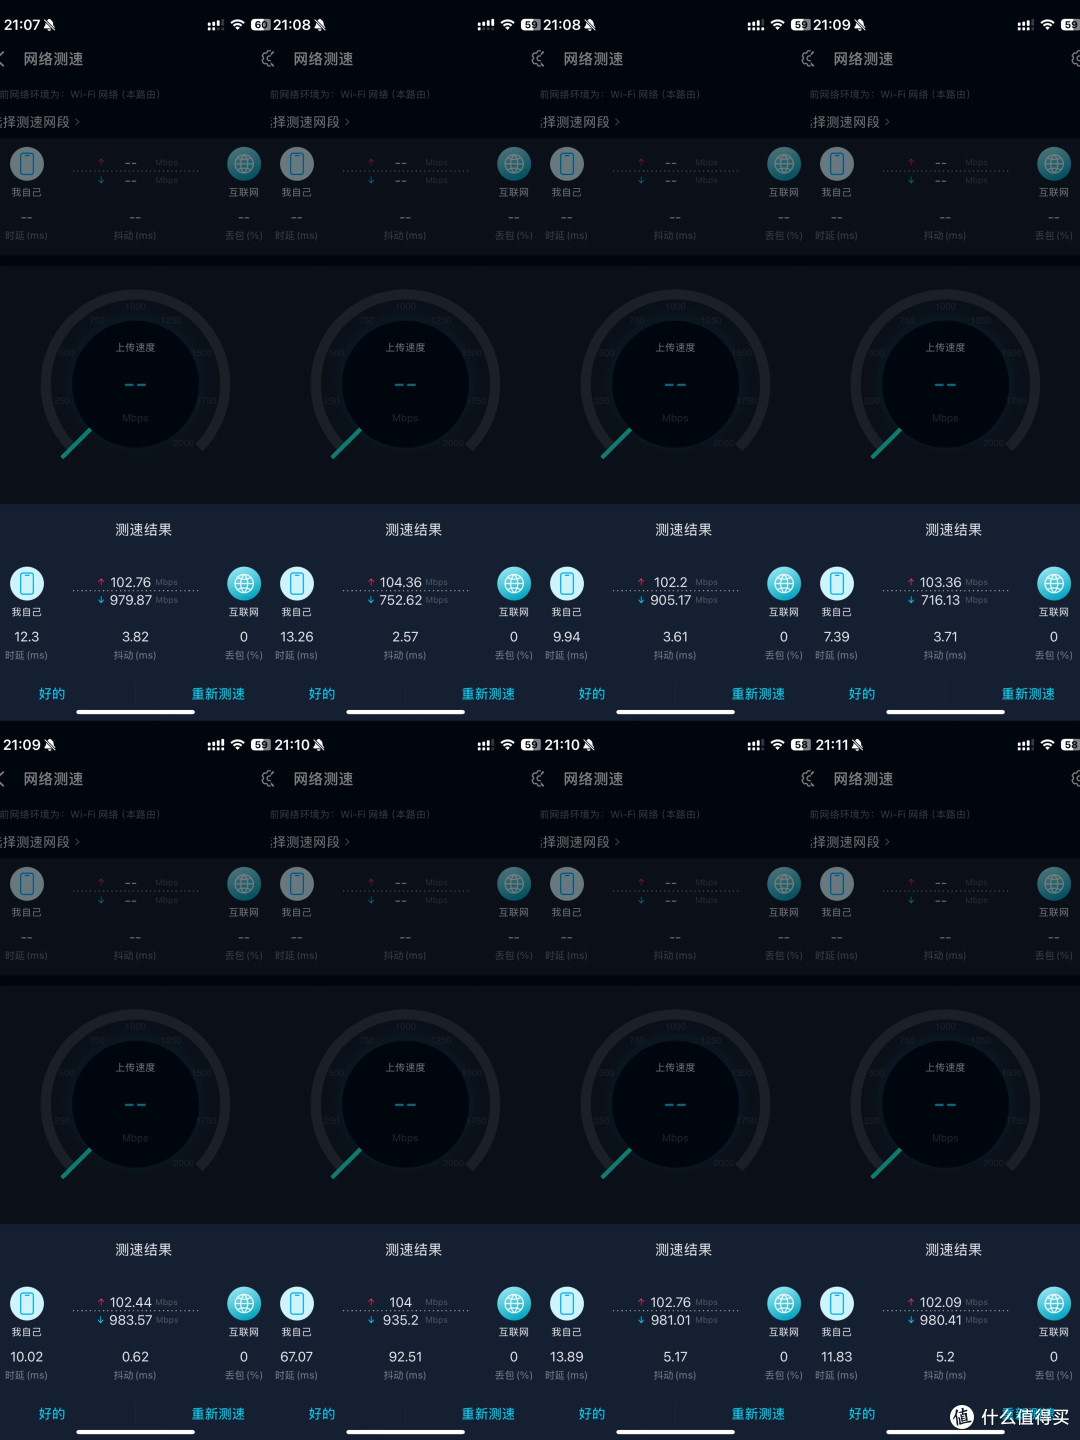This screenshot has width=1080, height=1440.
Task: Tap the 我自己 phone icon beside 983.57 result
Action: [27, 1303]
